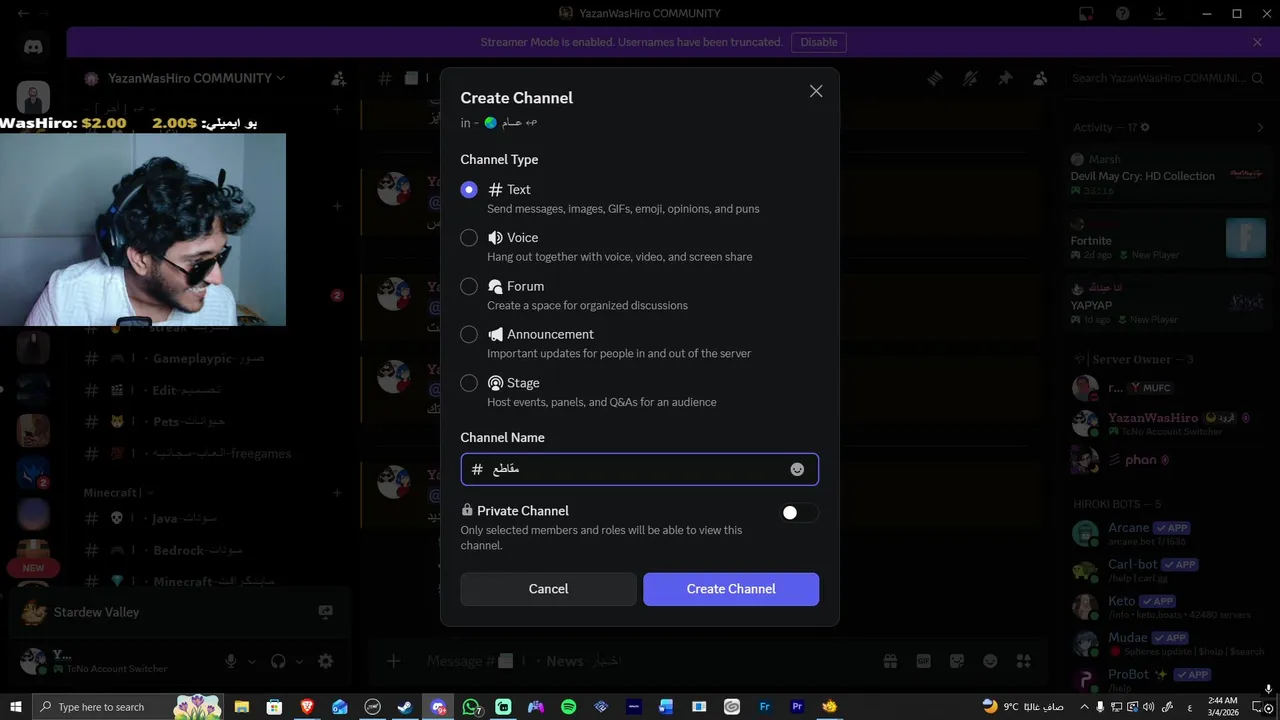Image resolution: width=1280 pixels, height=720 pixels.
Task: Show pinned messages
Action: 1005,78
